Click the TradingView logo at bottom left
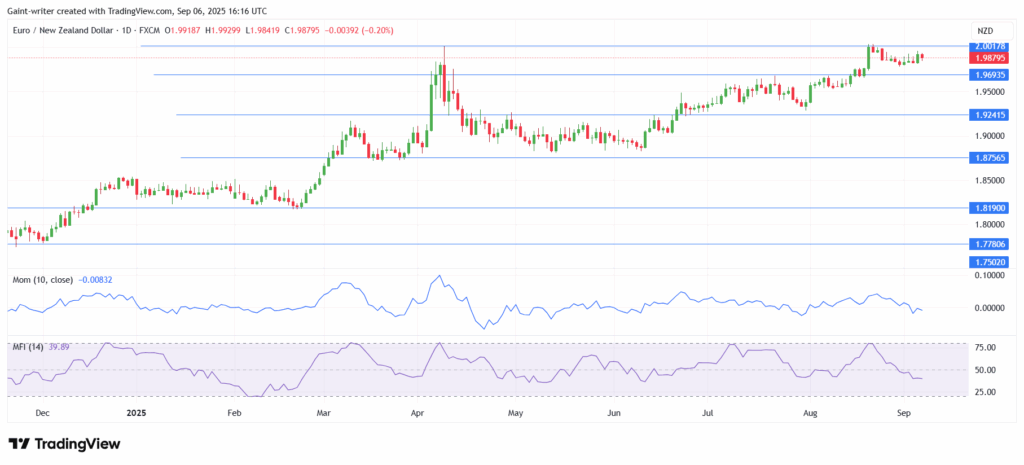This screenshot has height=465, width=1024. 65,443
